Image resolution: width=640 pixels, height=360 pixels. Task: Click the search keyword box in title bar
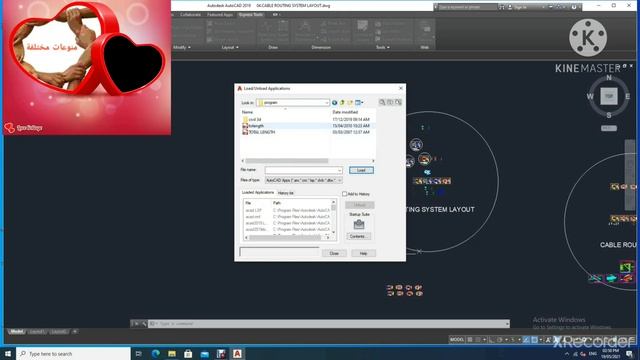pos(467,7)
